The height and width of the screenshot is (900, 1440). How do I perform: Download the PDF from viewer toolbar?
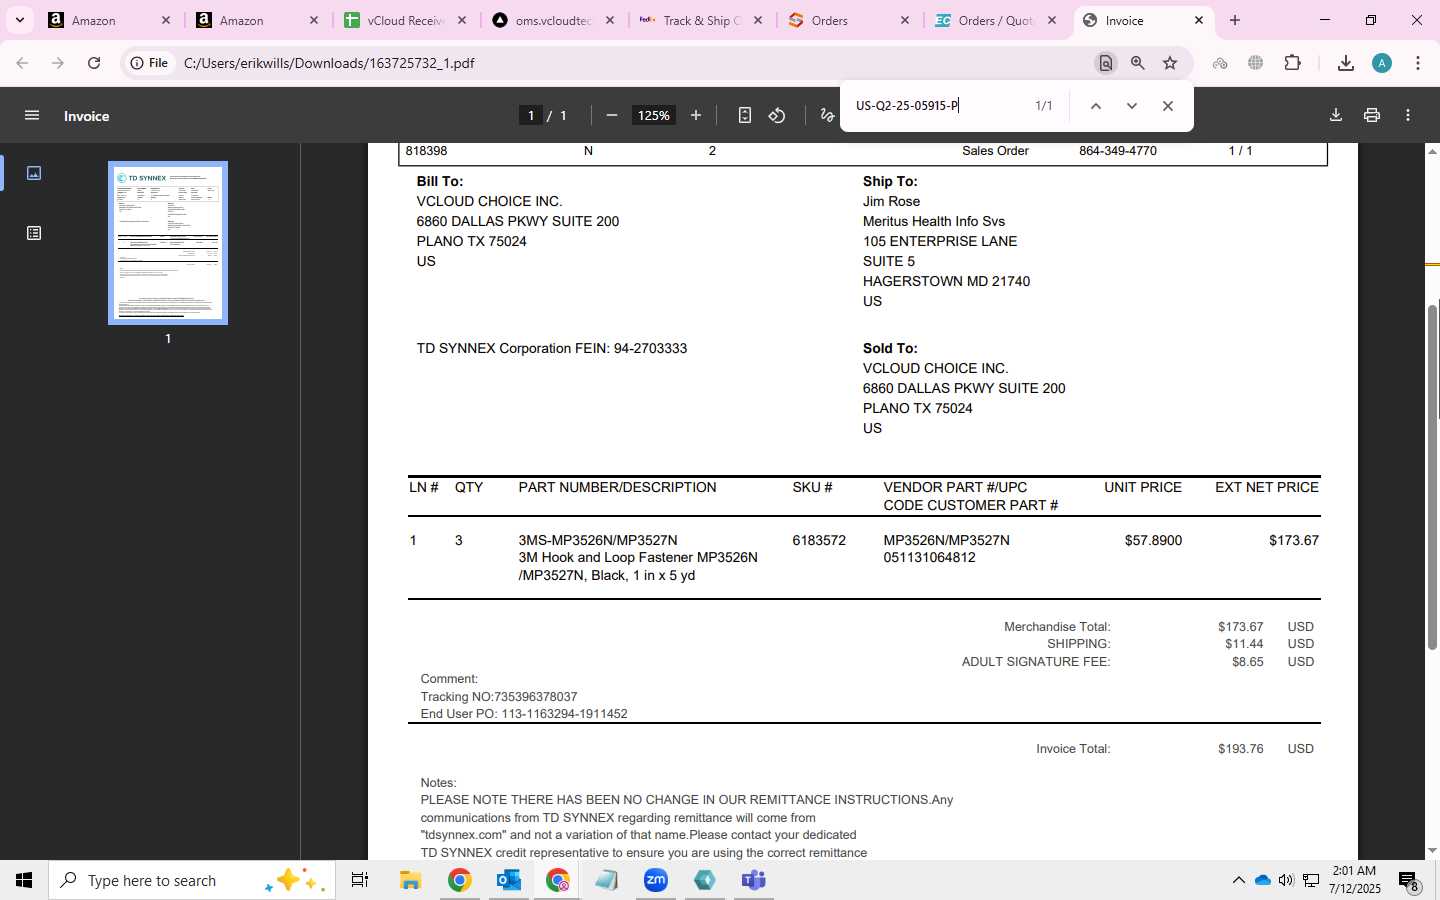click(1336, 116)
